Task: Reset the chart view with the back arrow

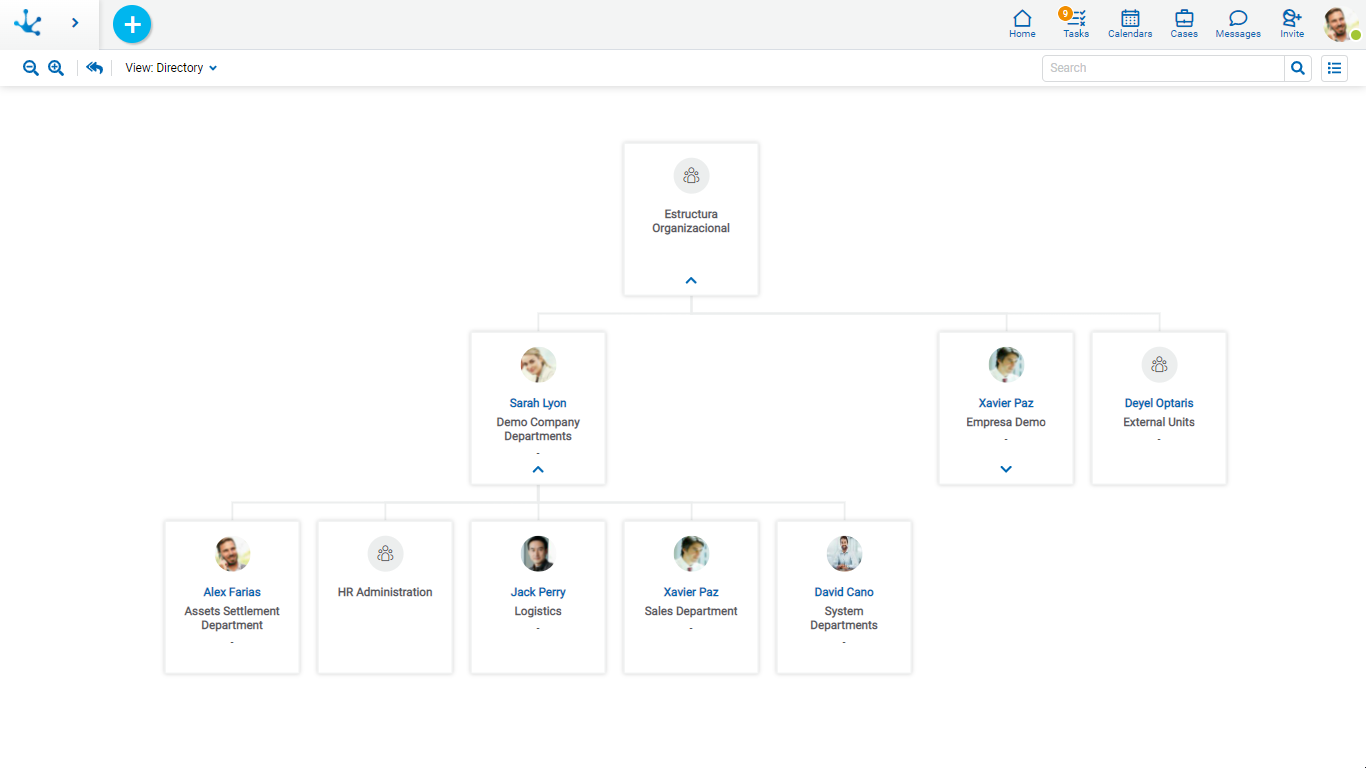Action: [x=94, y=67]
